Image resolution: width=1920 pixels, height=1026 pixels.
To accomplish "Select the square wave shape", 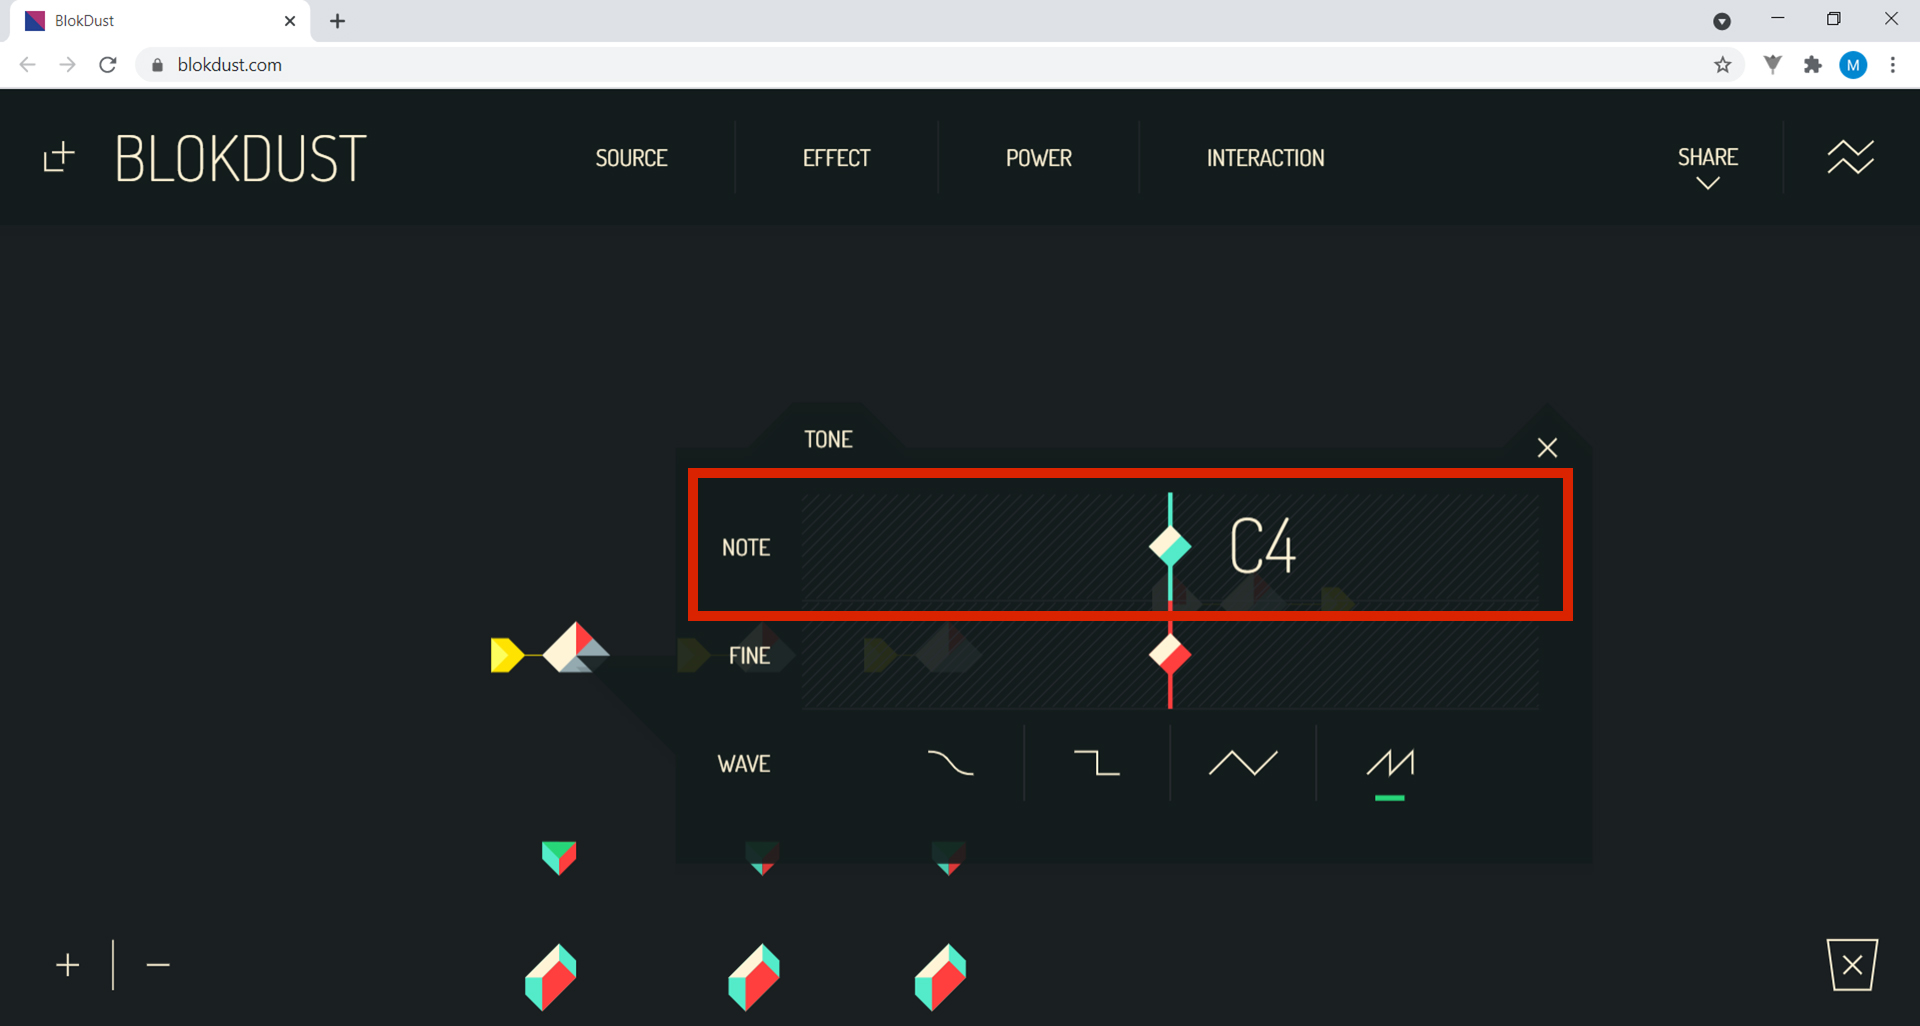I will [1096, 763].
